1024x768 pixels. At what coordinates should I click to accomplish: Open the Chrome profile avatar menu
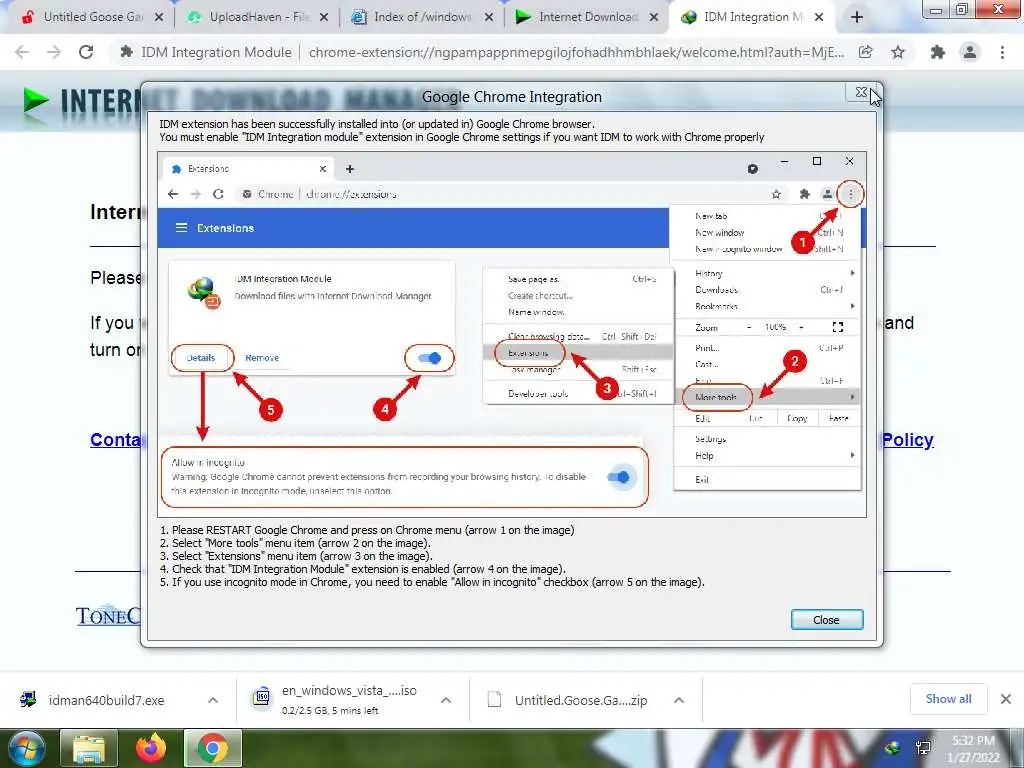point(970,52)
